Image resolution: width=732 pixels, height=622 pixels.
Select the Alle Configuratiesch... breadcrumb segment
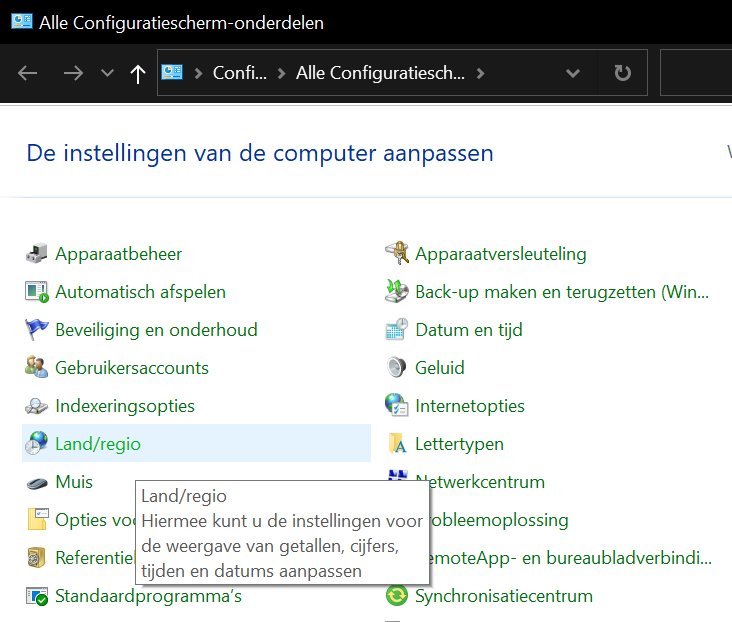tap(380, 73)
